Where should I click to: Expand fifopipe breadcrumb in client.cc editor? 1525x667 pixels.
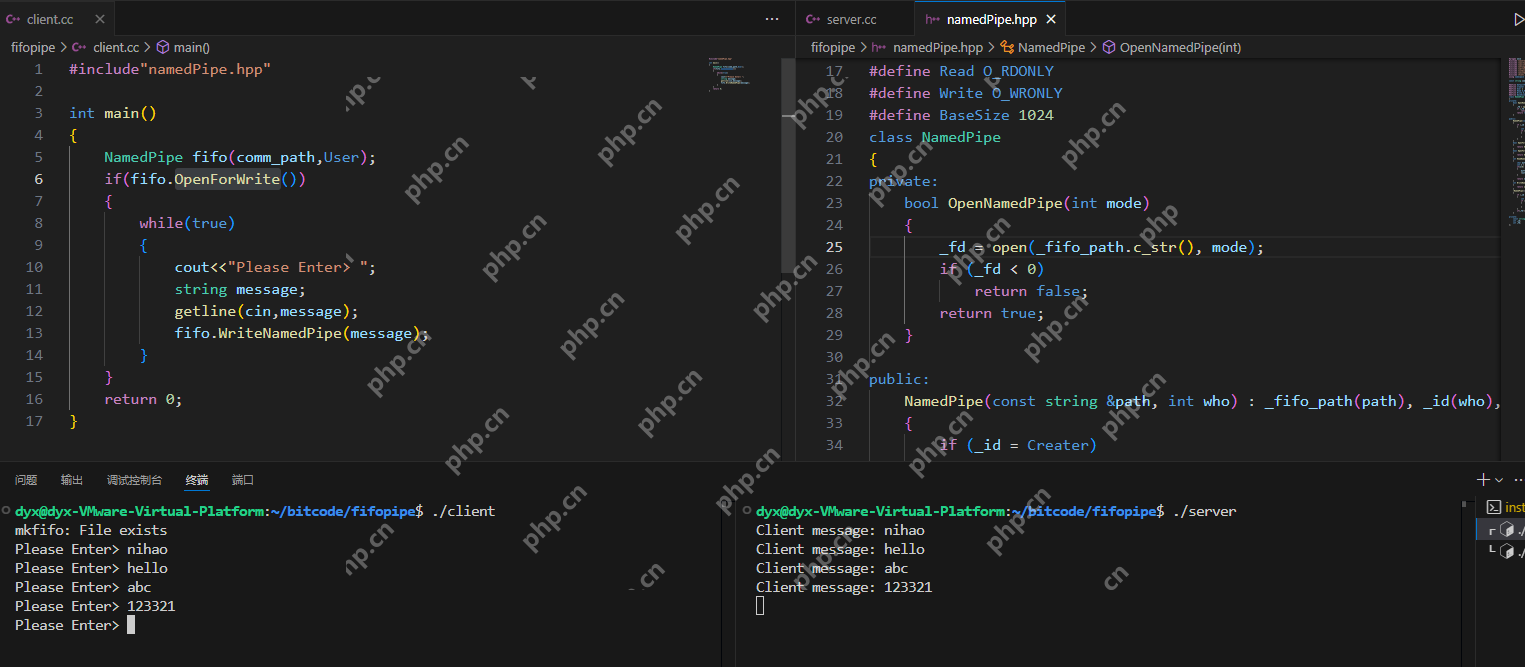pos(33,47)
